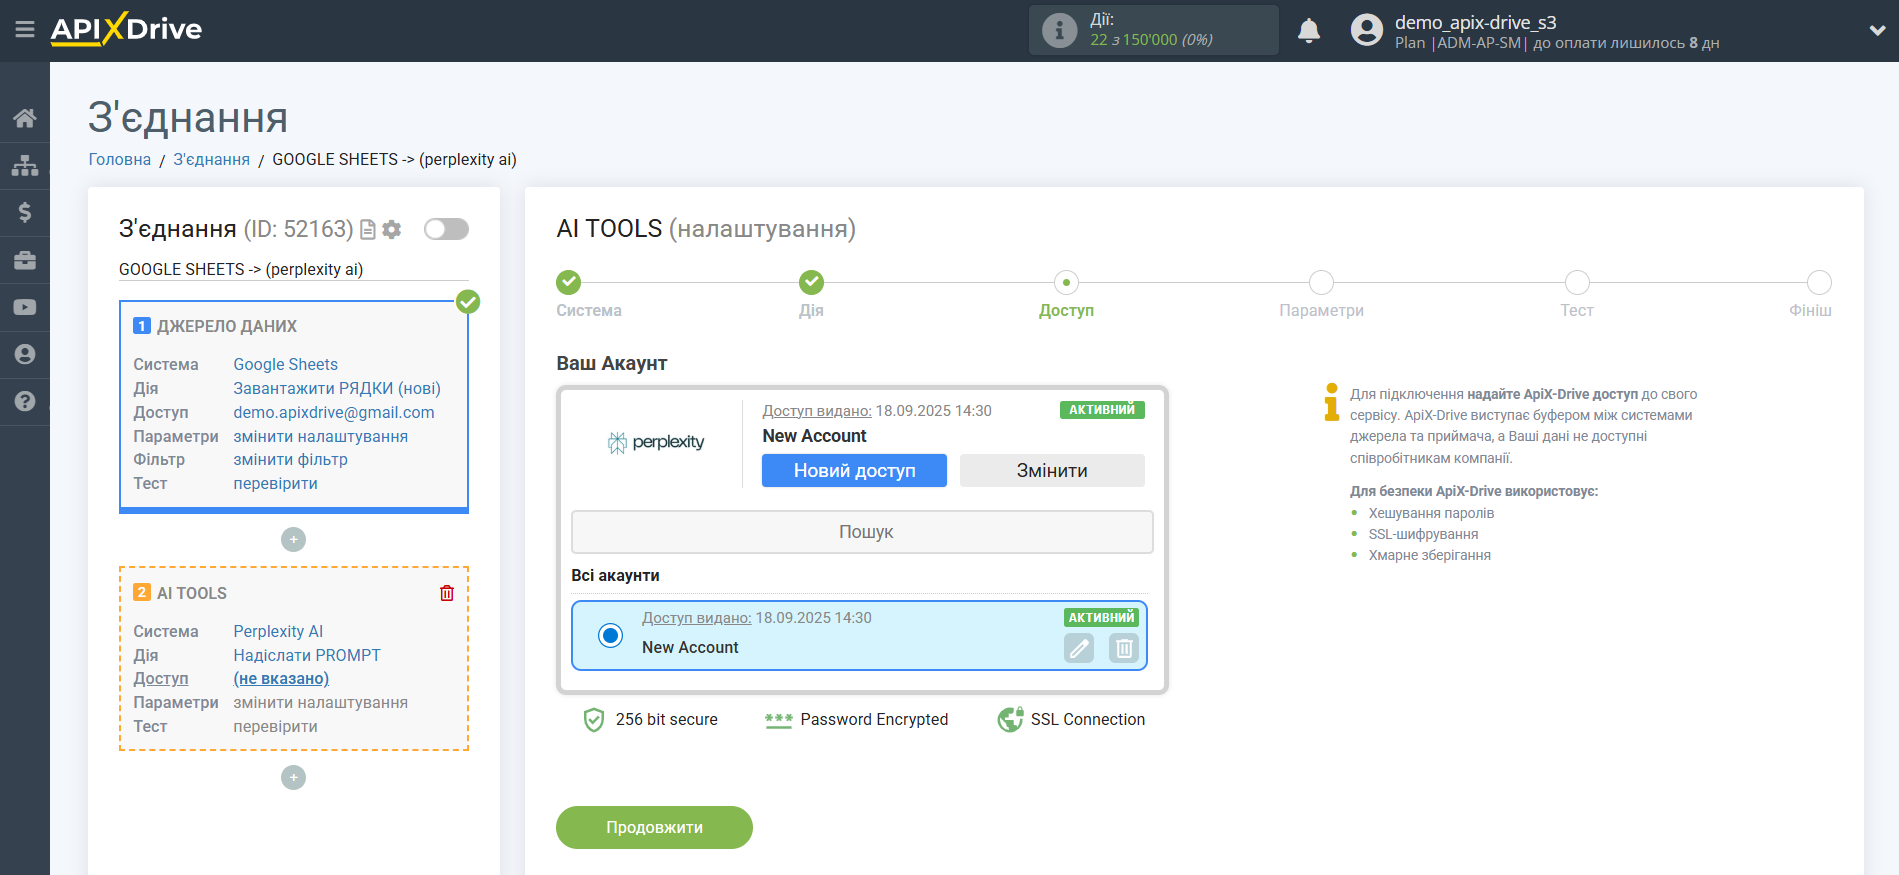
Task: Add a step below the AI TOOLS block
Action: (293, 778)
